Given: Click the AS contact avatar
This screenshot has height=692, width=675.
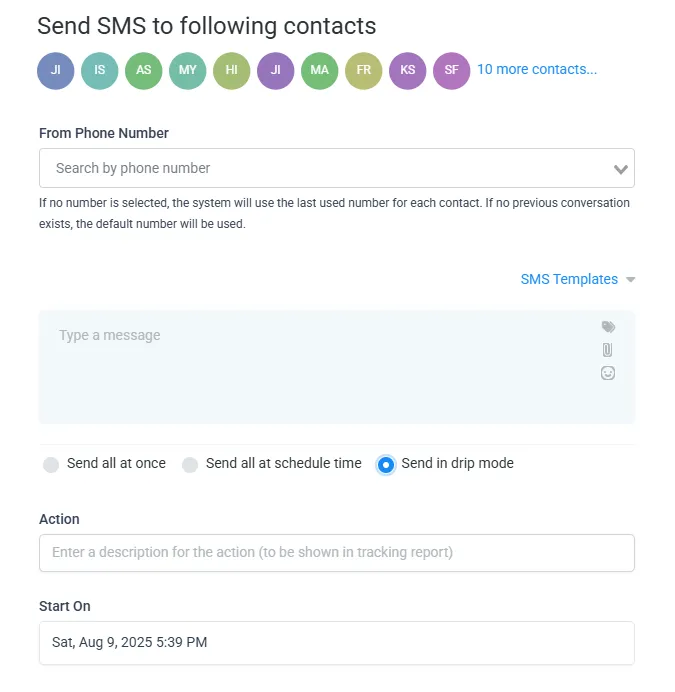Looking at the screenshot, I should (x=144, y=71).
